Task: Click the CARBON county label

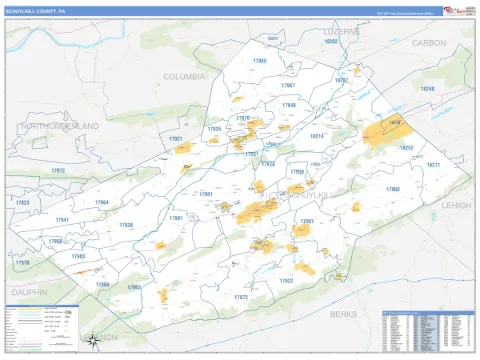Action: click(x=429, y=43)
